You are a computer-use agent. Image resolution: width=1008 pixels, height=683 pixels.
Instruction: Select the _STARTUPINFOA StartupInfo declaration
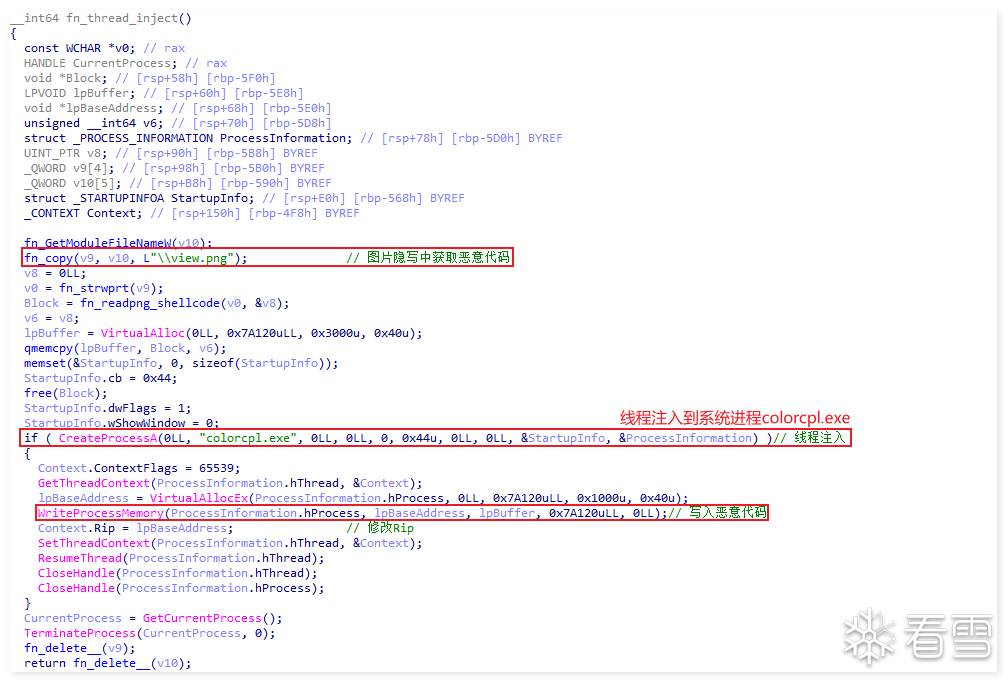pos(139,198)
